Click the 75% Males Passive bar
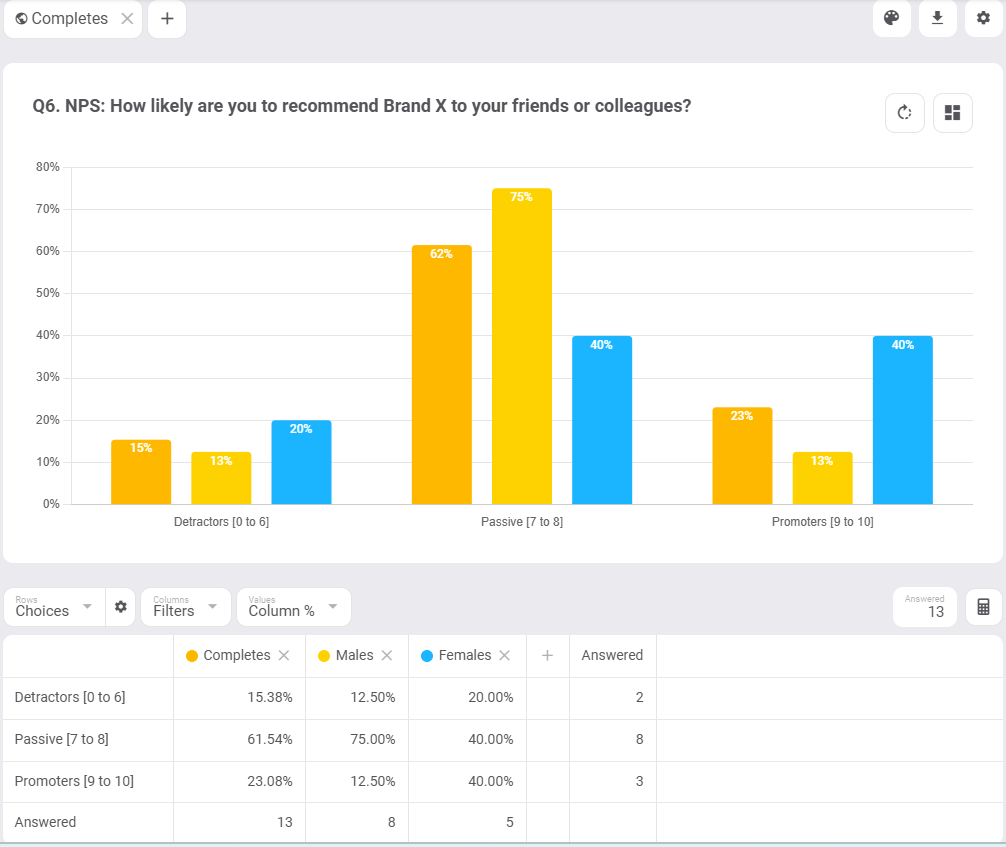 pyautogui.click(x=522, y=346)
